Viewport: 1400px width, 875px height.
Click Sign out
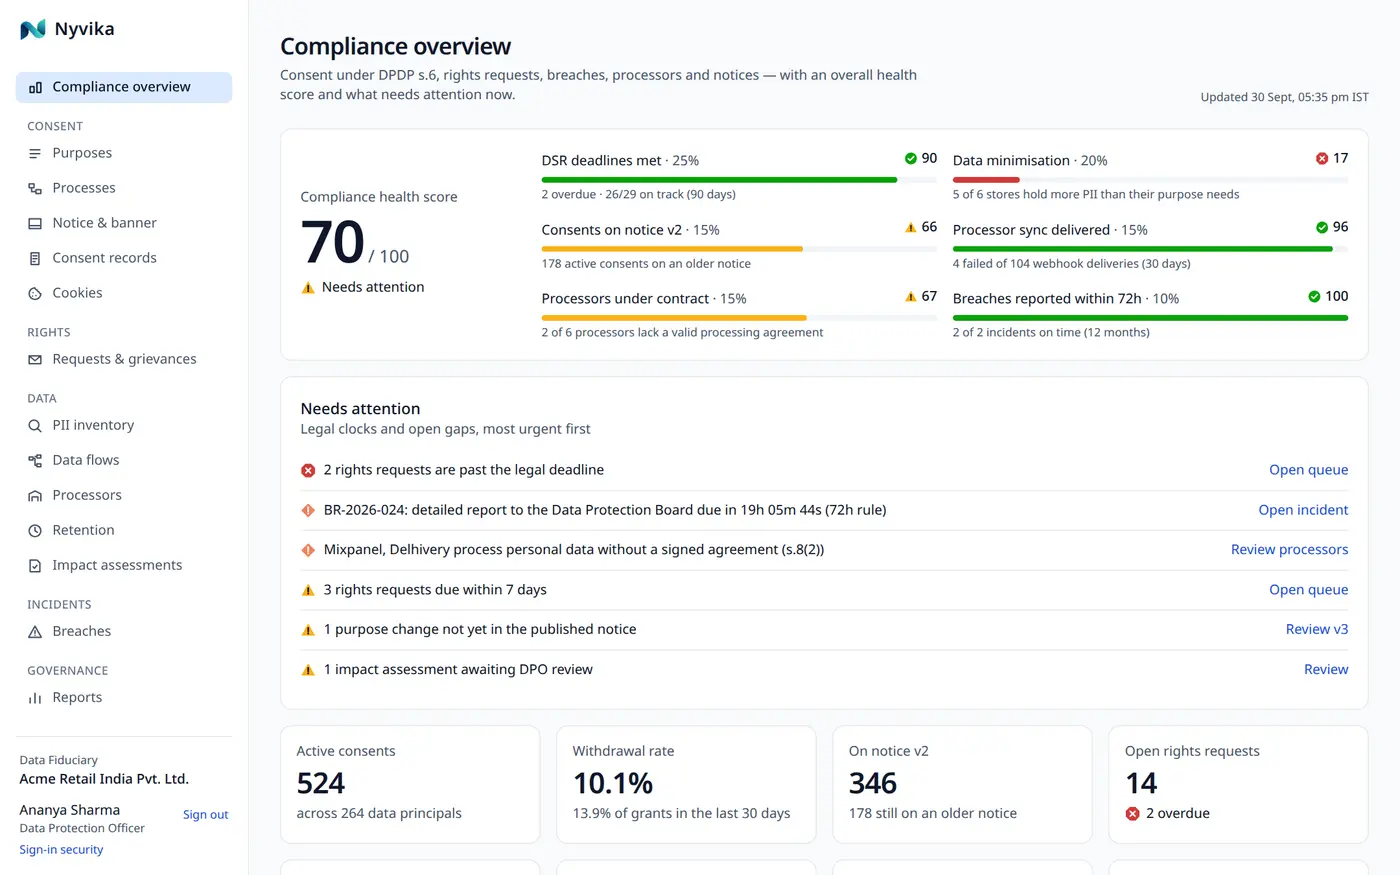tap(205, 815)
